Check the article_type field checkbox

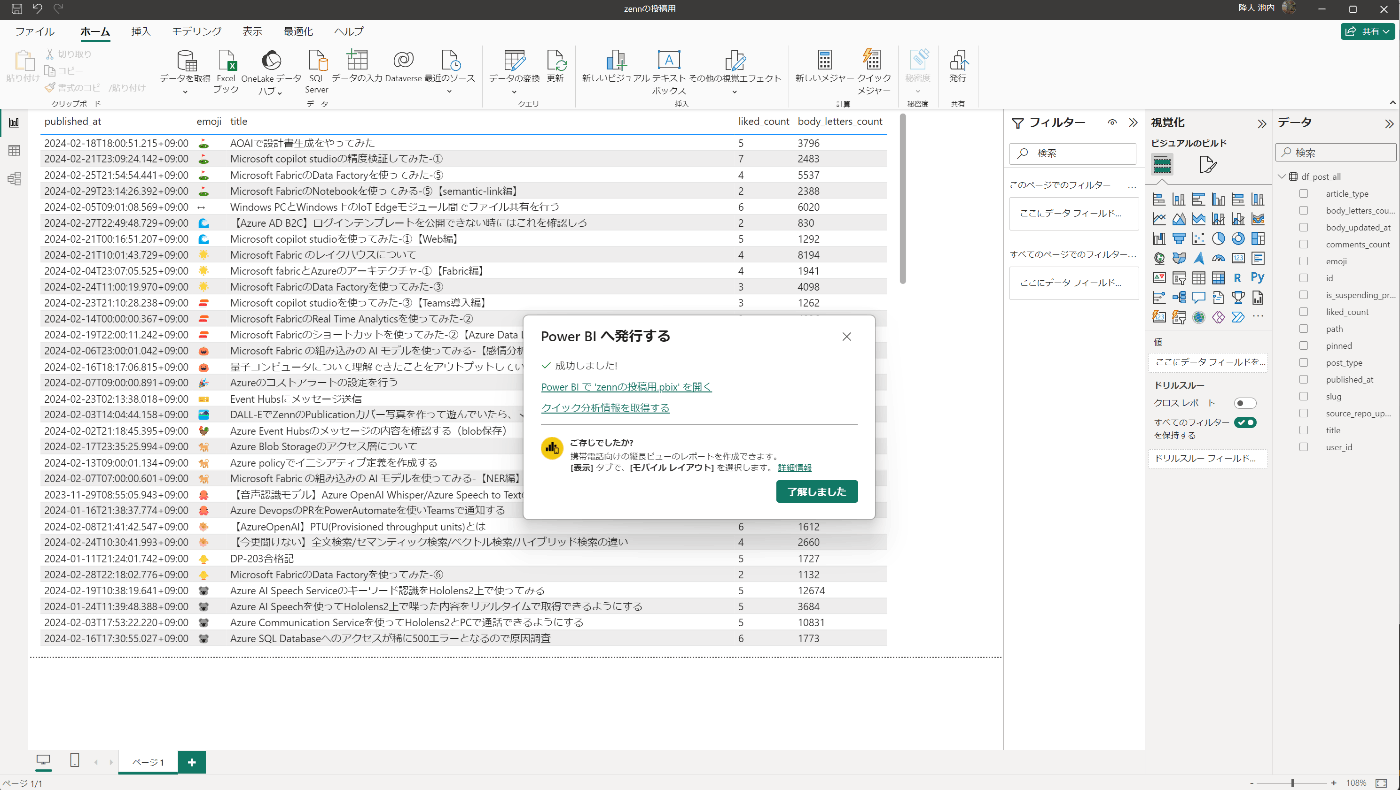click(x=1303, y=194)
